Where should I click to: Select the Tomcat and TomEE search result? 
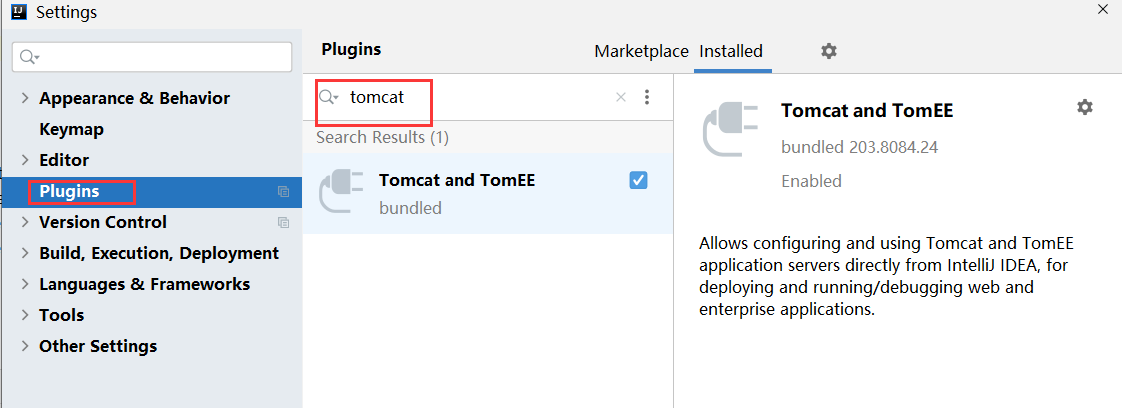pyautogui.click(x=487, y=193)
